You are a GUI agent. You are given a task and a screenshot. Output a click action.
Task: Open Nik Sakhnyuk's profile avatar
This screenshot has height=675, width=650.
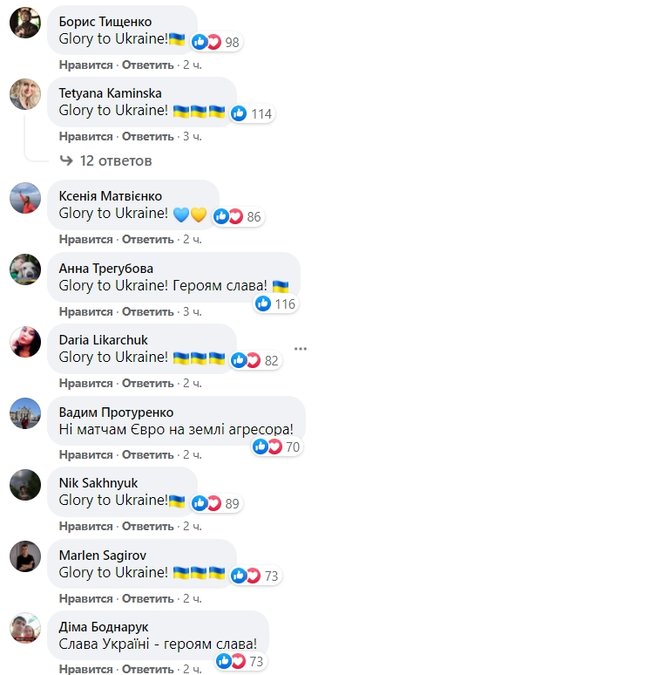25,485
